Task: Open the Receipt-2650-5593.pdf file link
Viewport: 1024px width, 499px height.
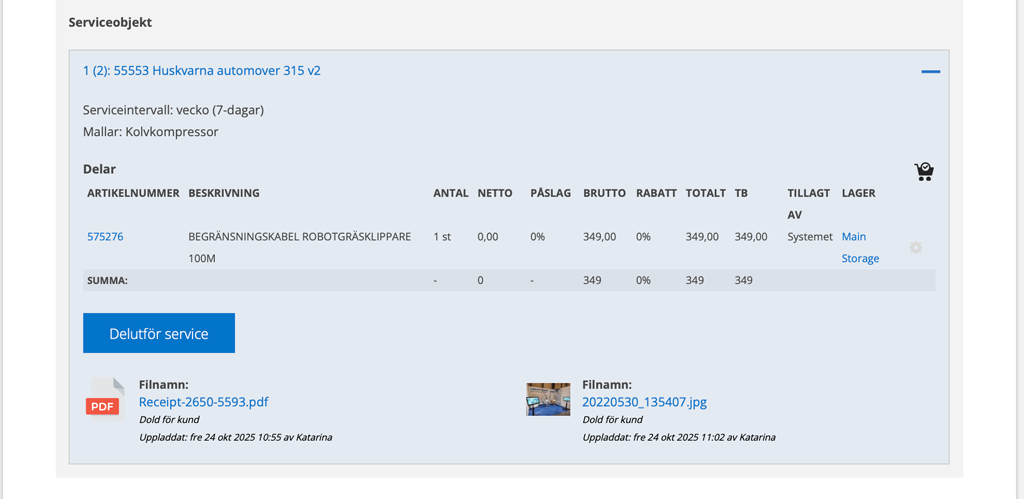Action: tap(203, 402)
